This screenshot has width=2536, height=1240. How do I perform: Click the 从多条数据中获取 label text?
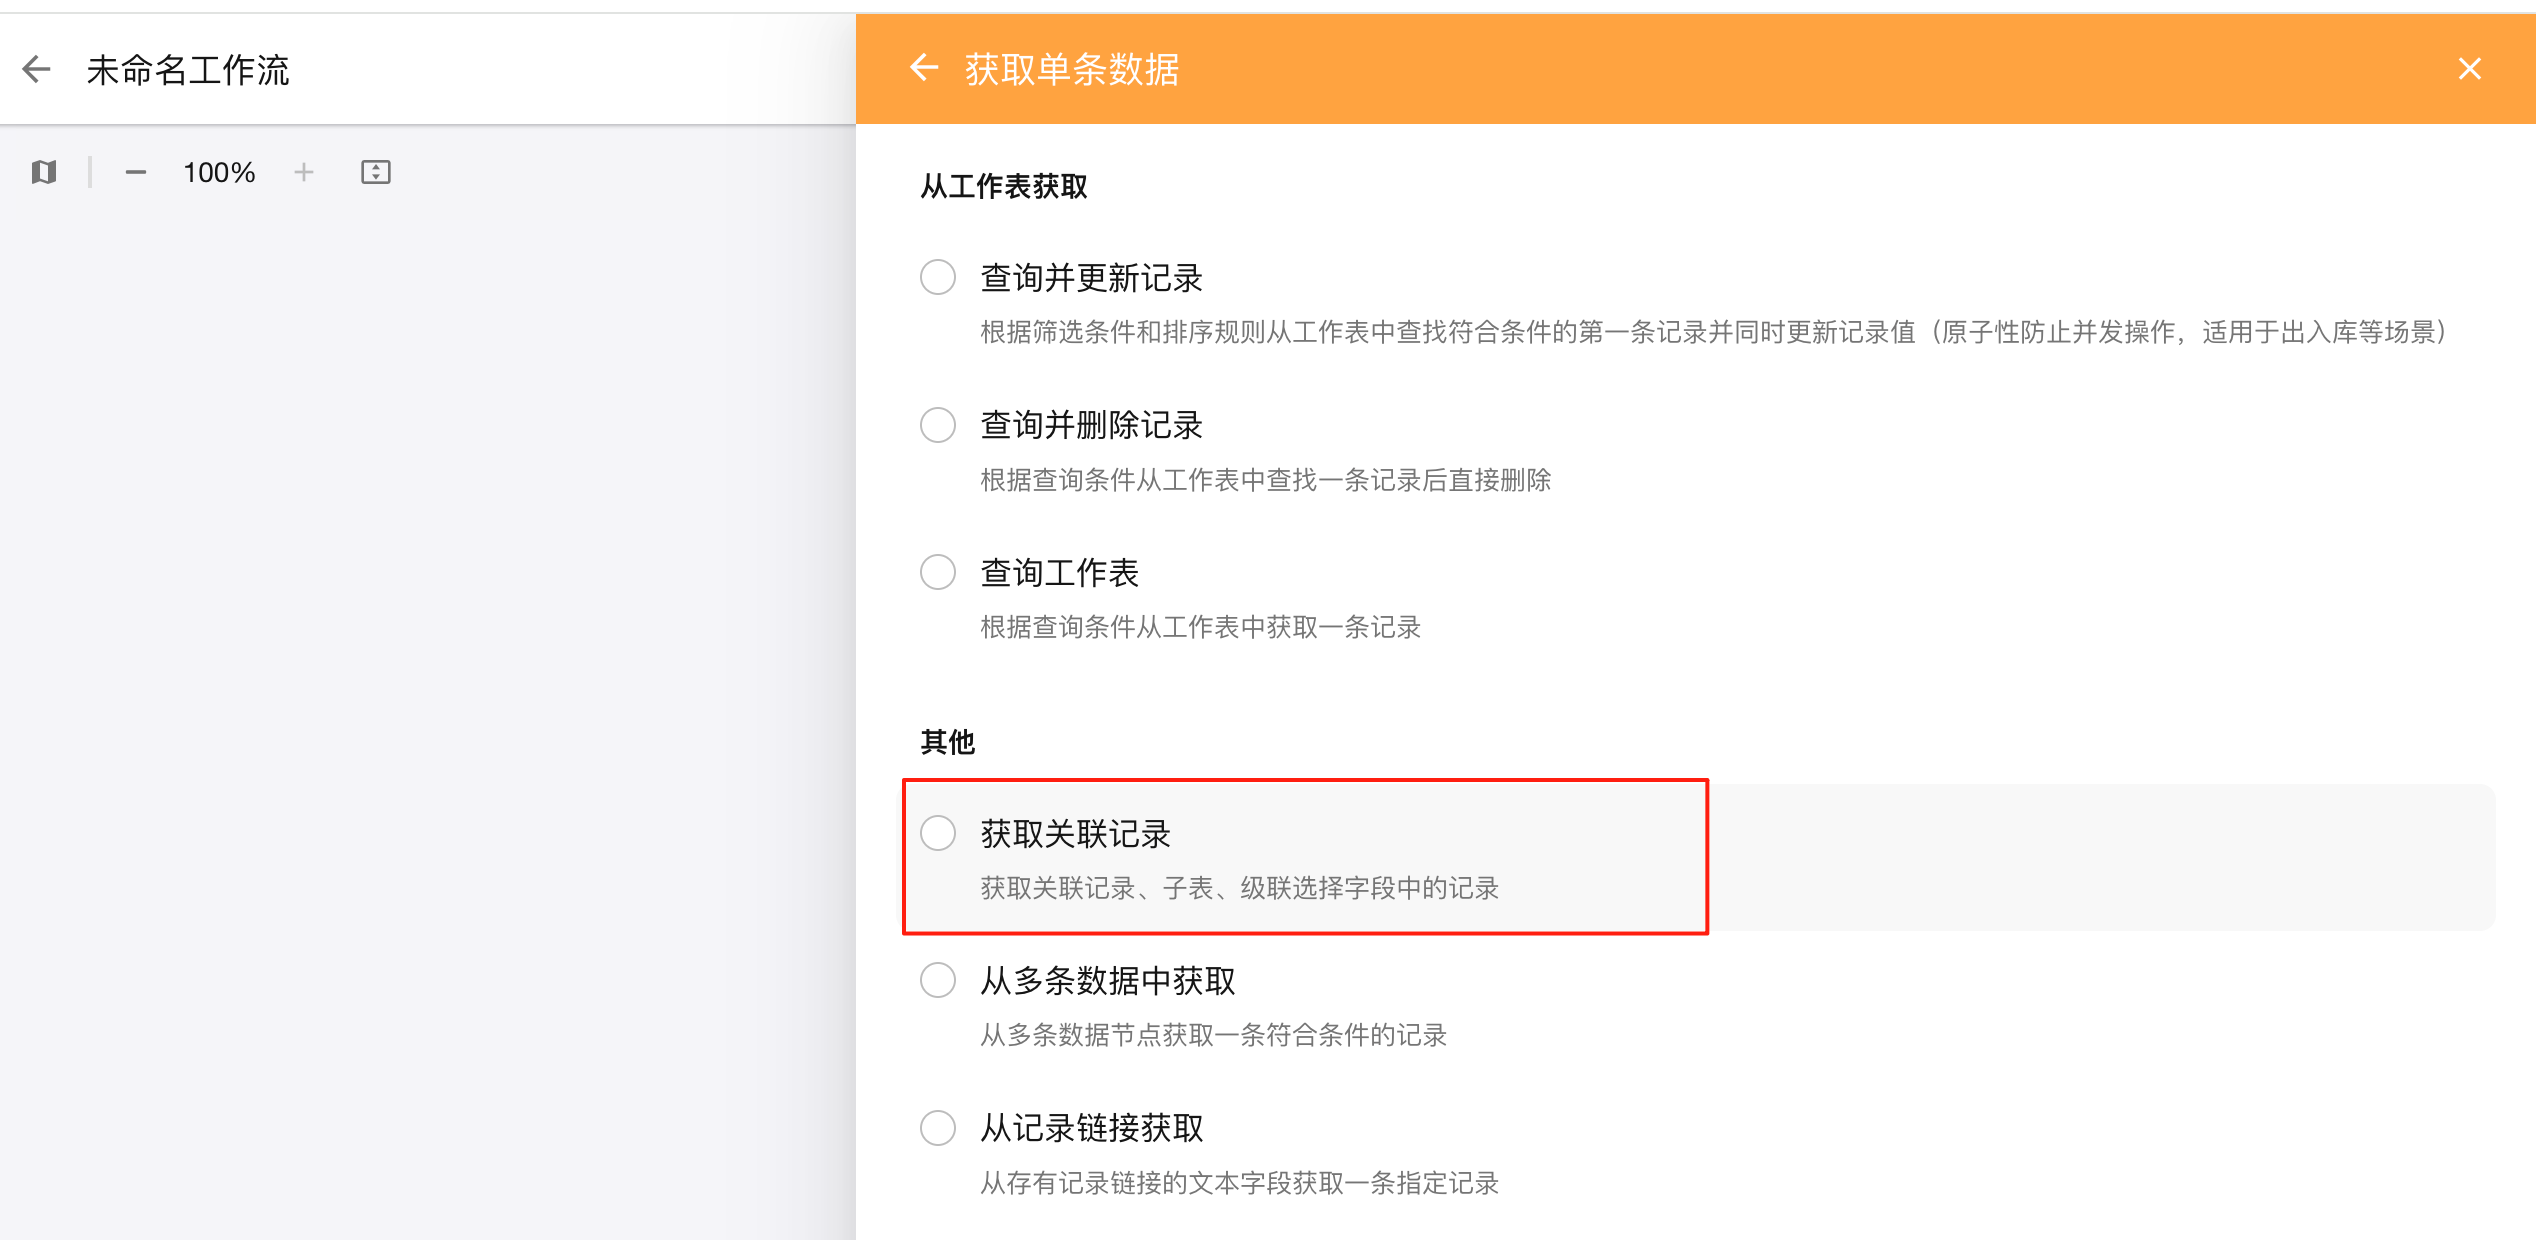(x=1108, y=980)
